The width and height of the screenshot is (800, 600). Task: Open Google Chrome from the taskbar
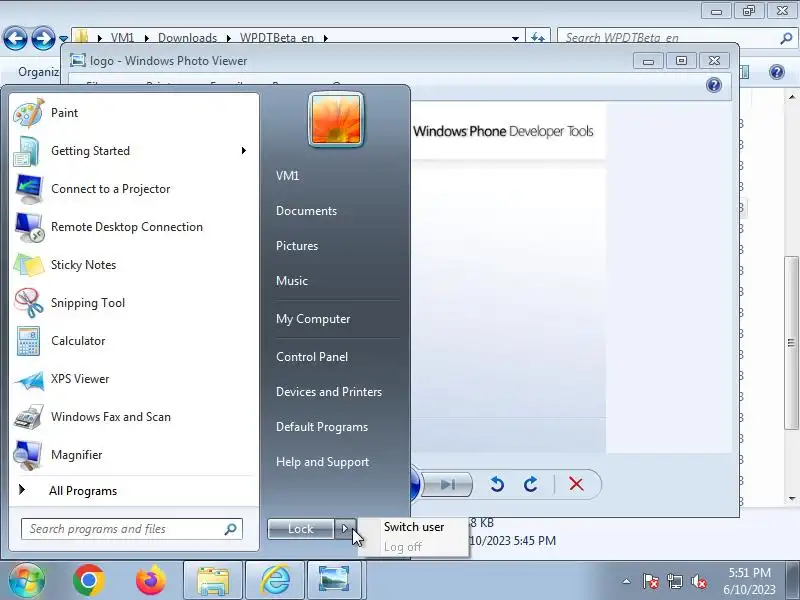89,581
